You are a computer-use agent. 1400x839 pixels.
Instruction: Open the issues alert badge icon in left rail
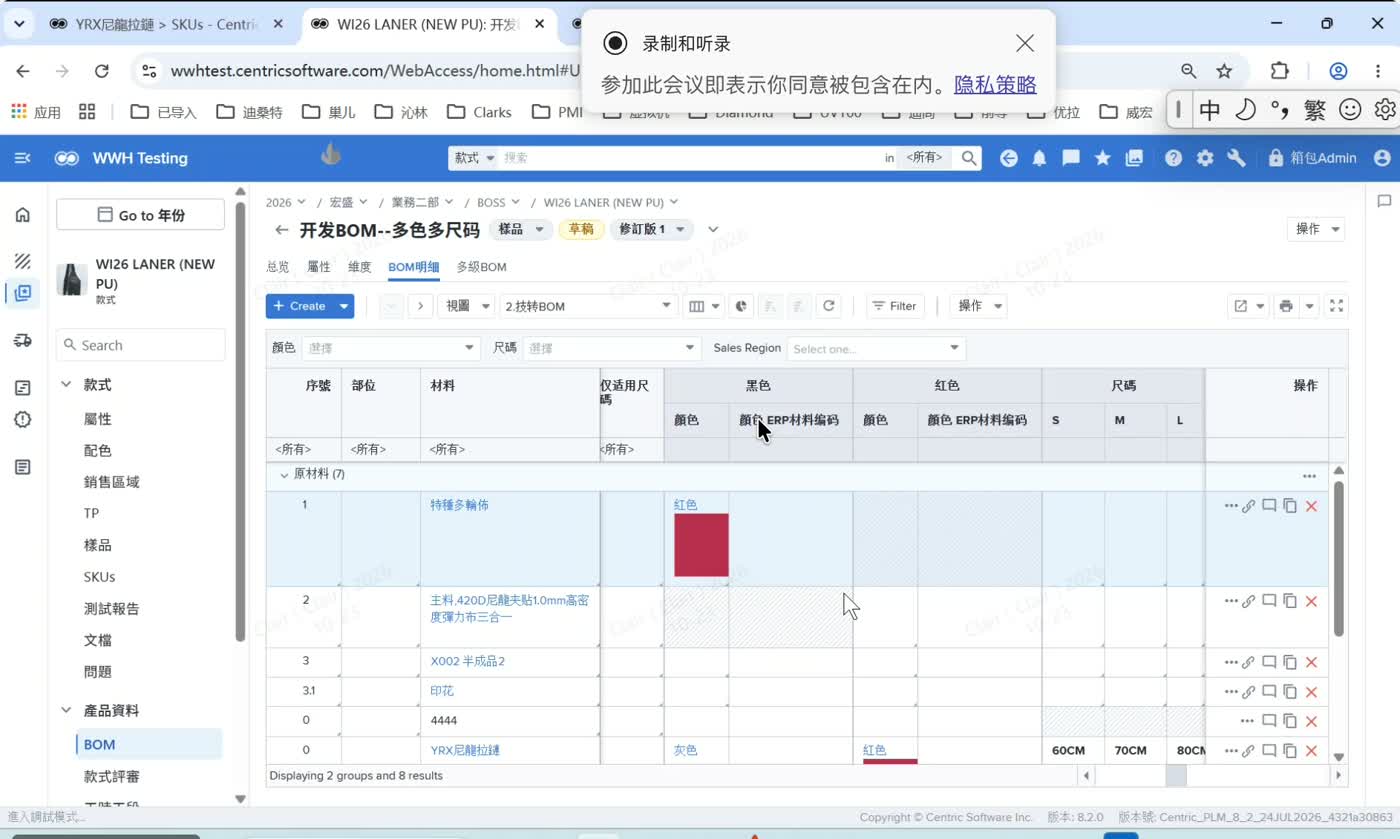[x=22, y=420]
